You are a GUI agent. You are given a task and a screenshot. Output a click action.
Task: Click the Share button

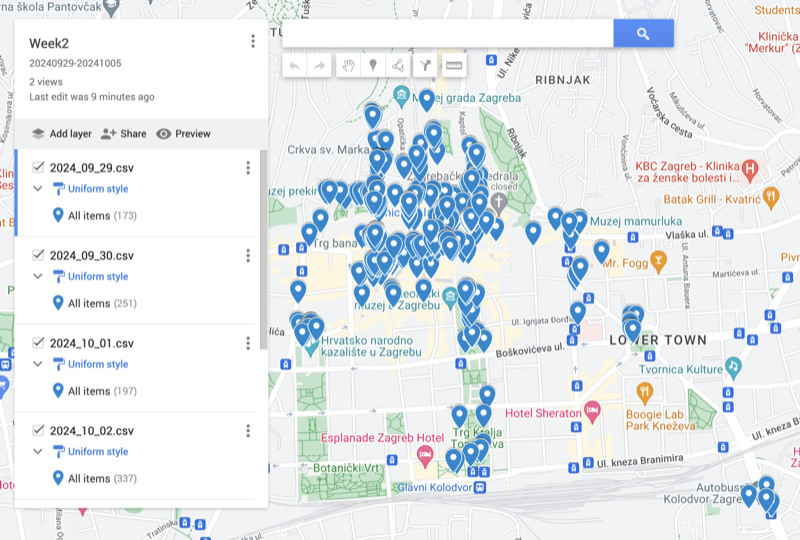123,134
